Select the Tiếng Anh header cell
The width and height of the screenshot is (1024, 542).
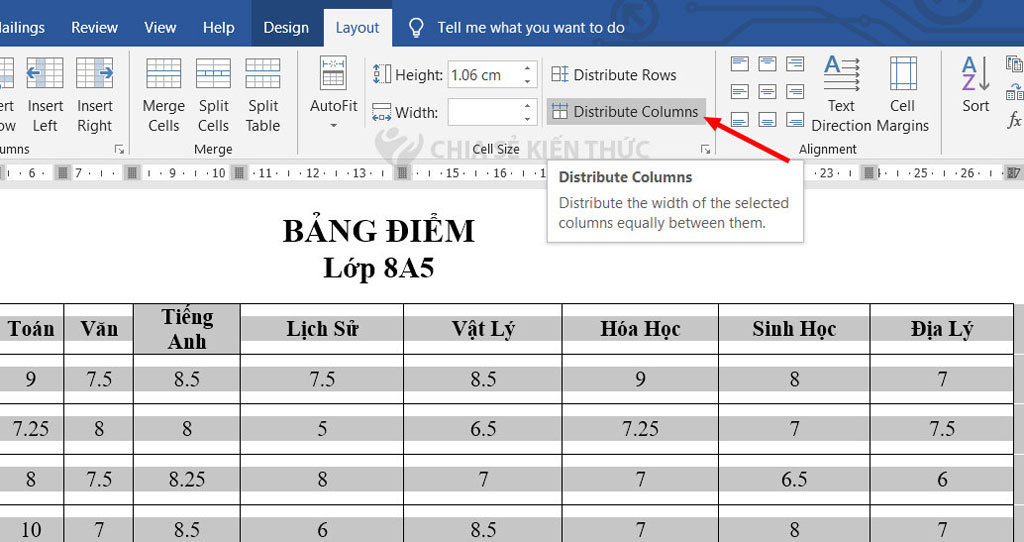(187, 328)
